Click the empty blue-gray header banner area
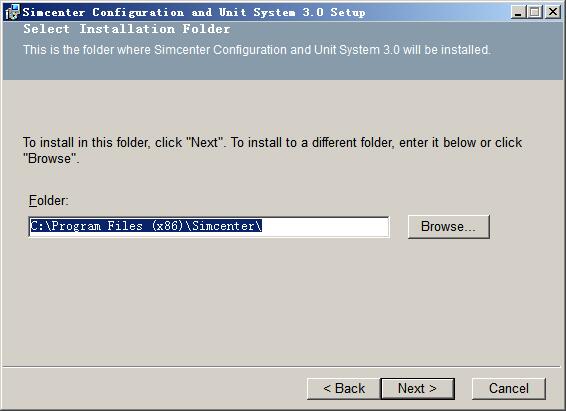 282,69
